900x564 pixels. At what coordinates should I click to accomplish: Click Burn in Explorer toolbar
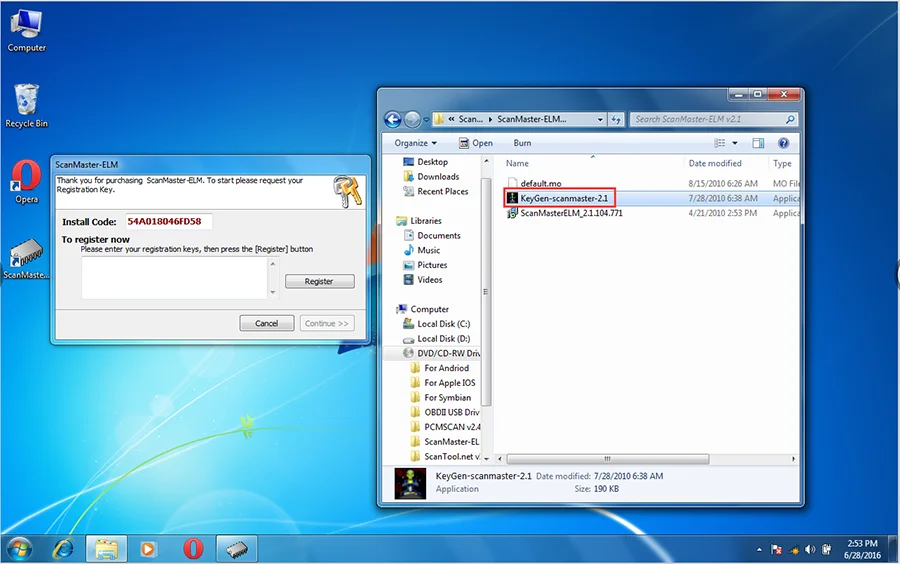[522, 143]
